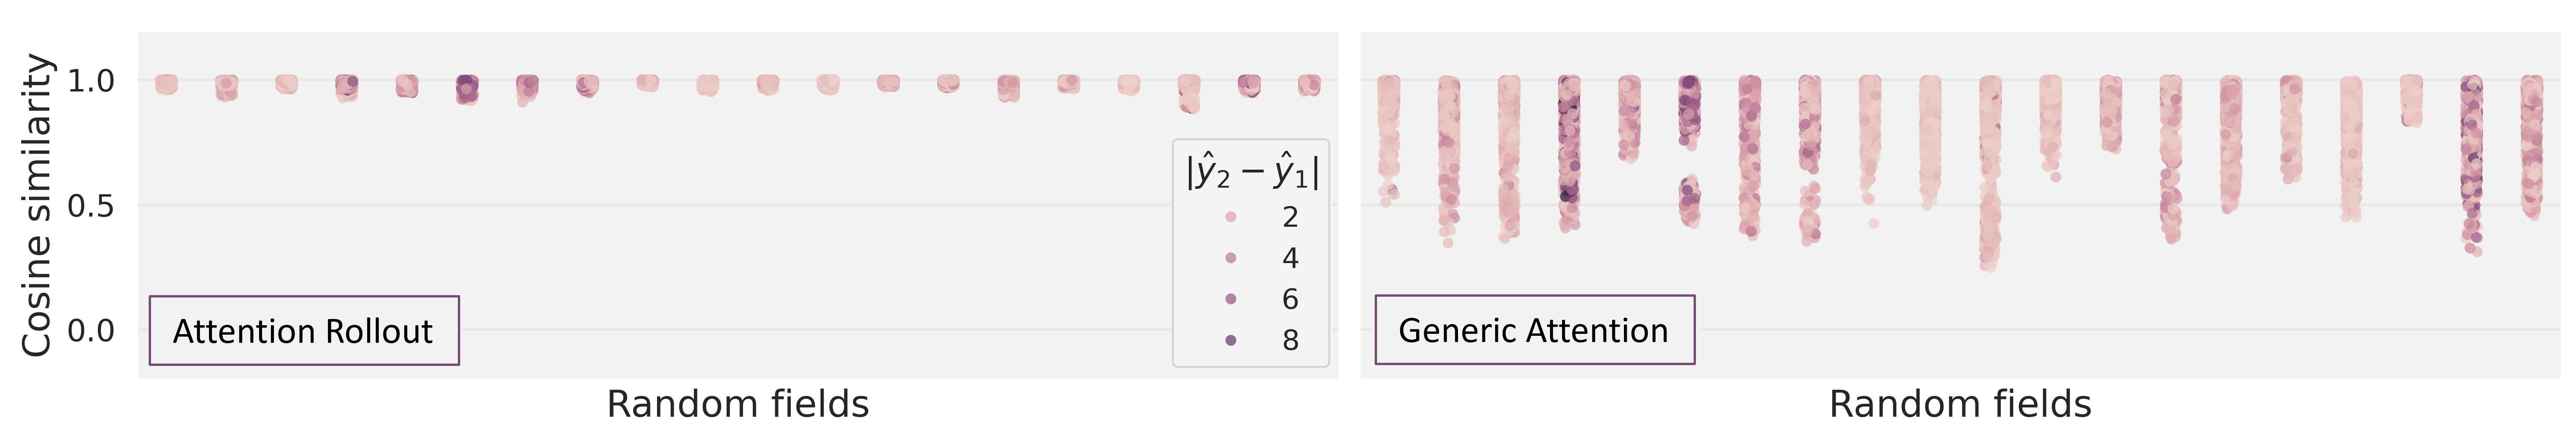Screen dimensions: 2576x439
Task: Click the 1.0 y-axis tick label
Action: (x=91, y=81)
